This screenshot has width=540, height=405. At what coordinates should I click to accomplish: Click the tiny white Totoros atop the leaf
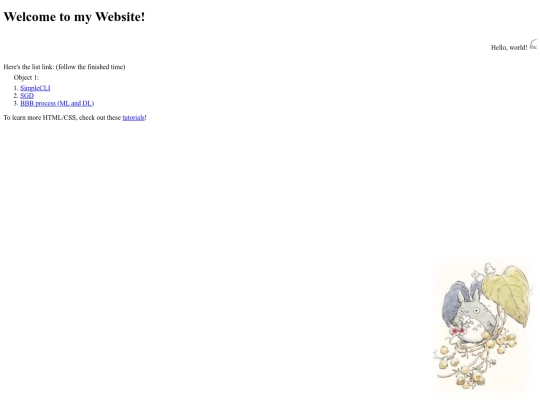[484, 270]
